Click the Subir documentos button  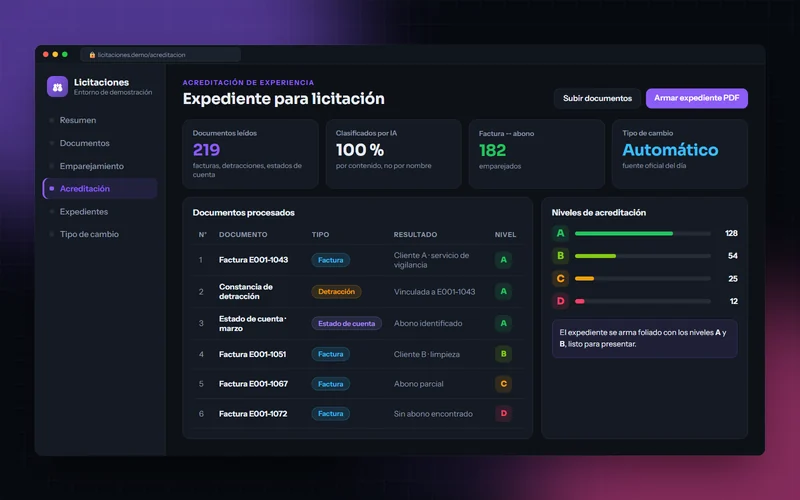click(597, 98)
